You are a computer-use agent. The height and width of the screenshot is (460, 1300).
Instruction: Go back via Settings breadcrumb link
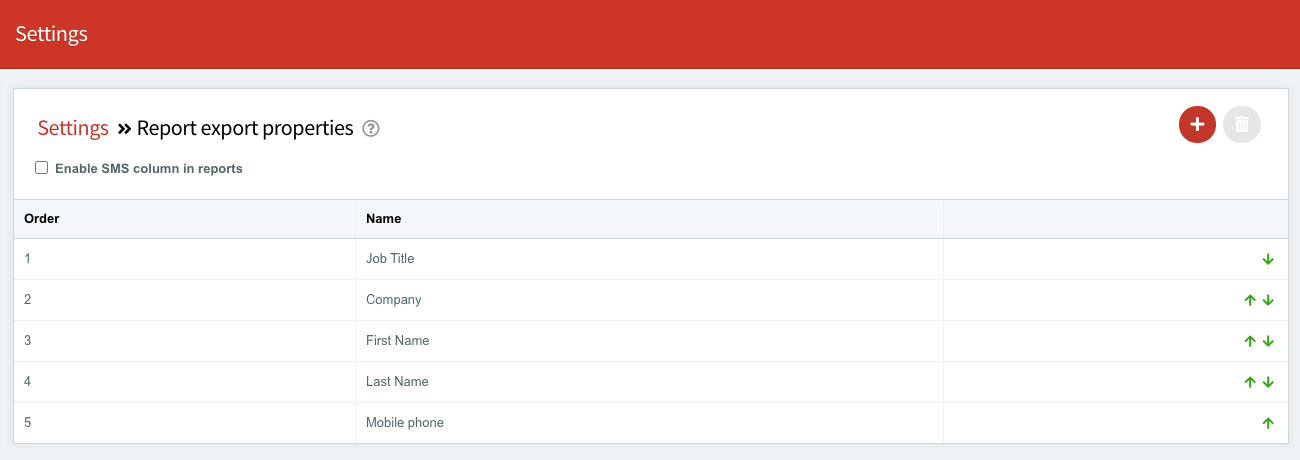click(73, 128)
